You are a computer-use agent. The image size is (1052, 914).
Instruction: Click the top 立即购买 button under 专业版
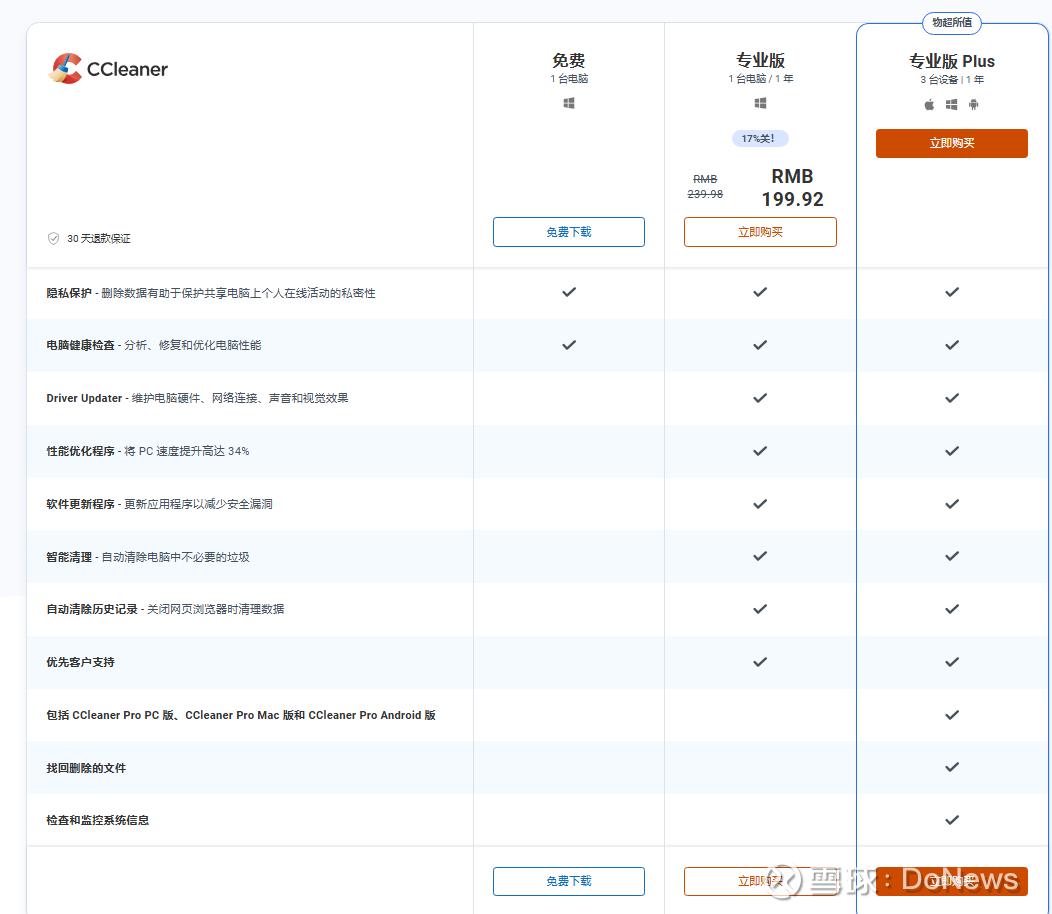coord(760,232)
